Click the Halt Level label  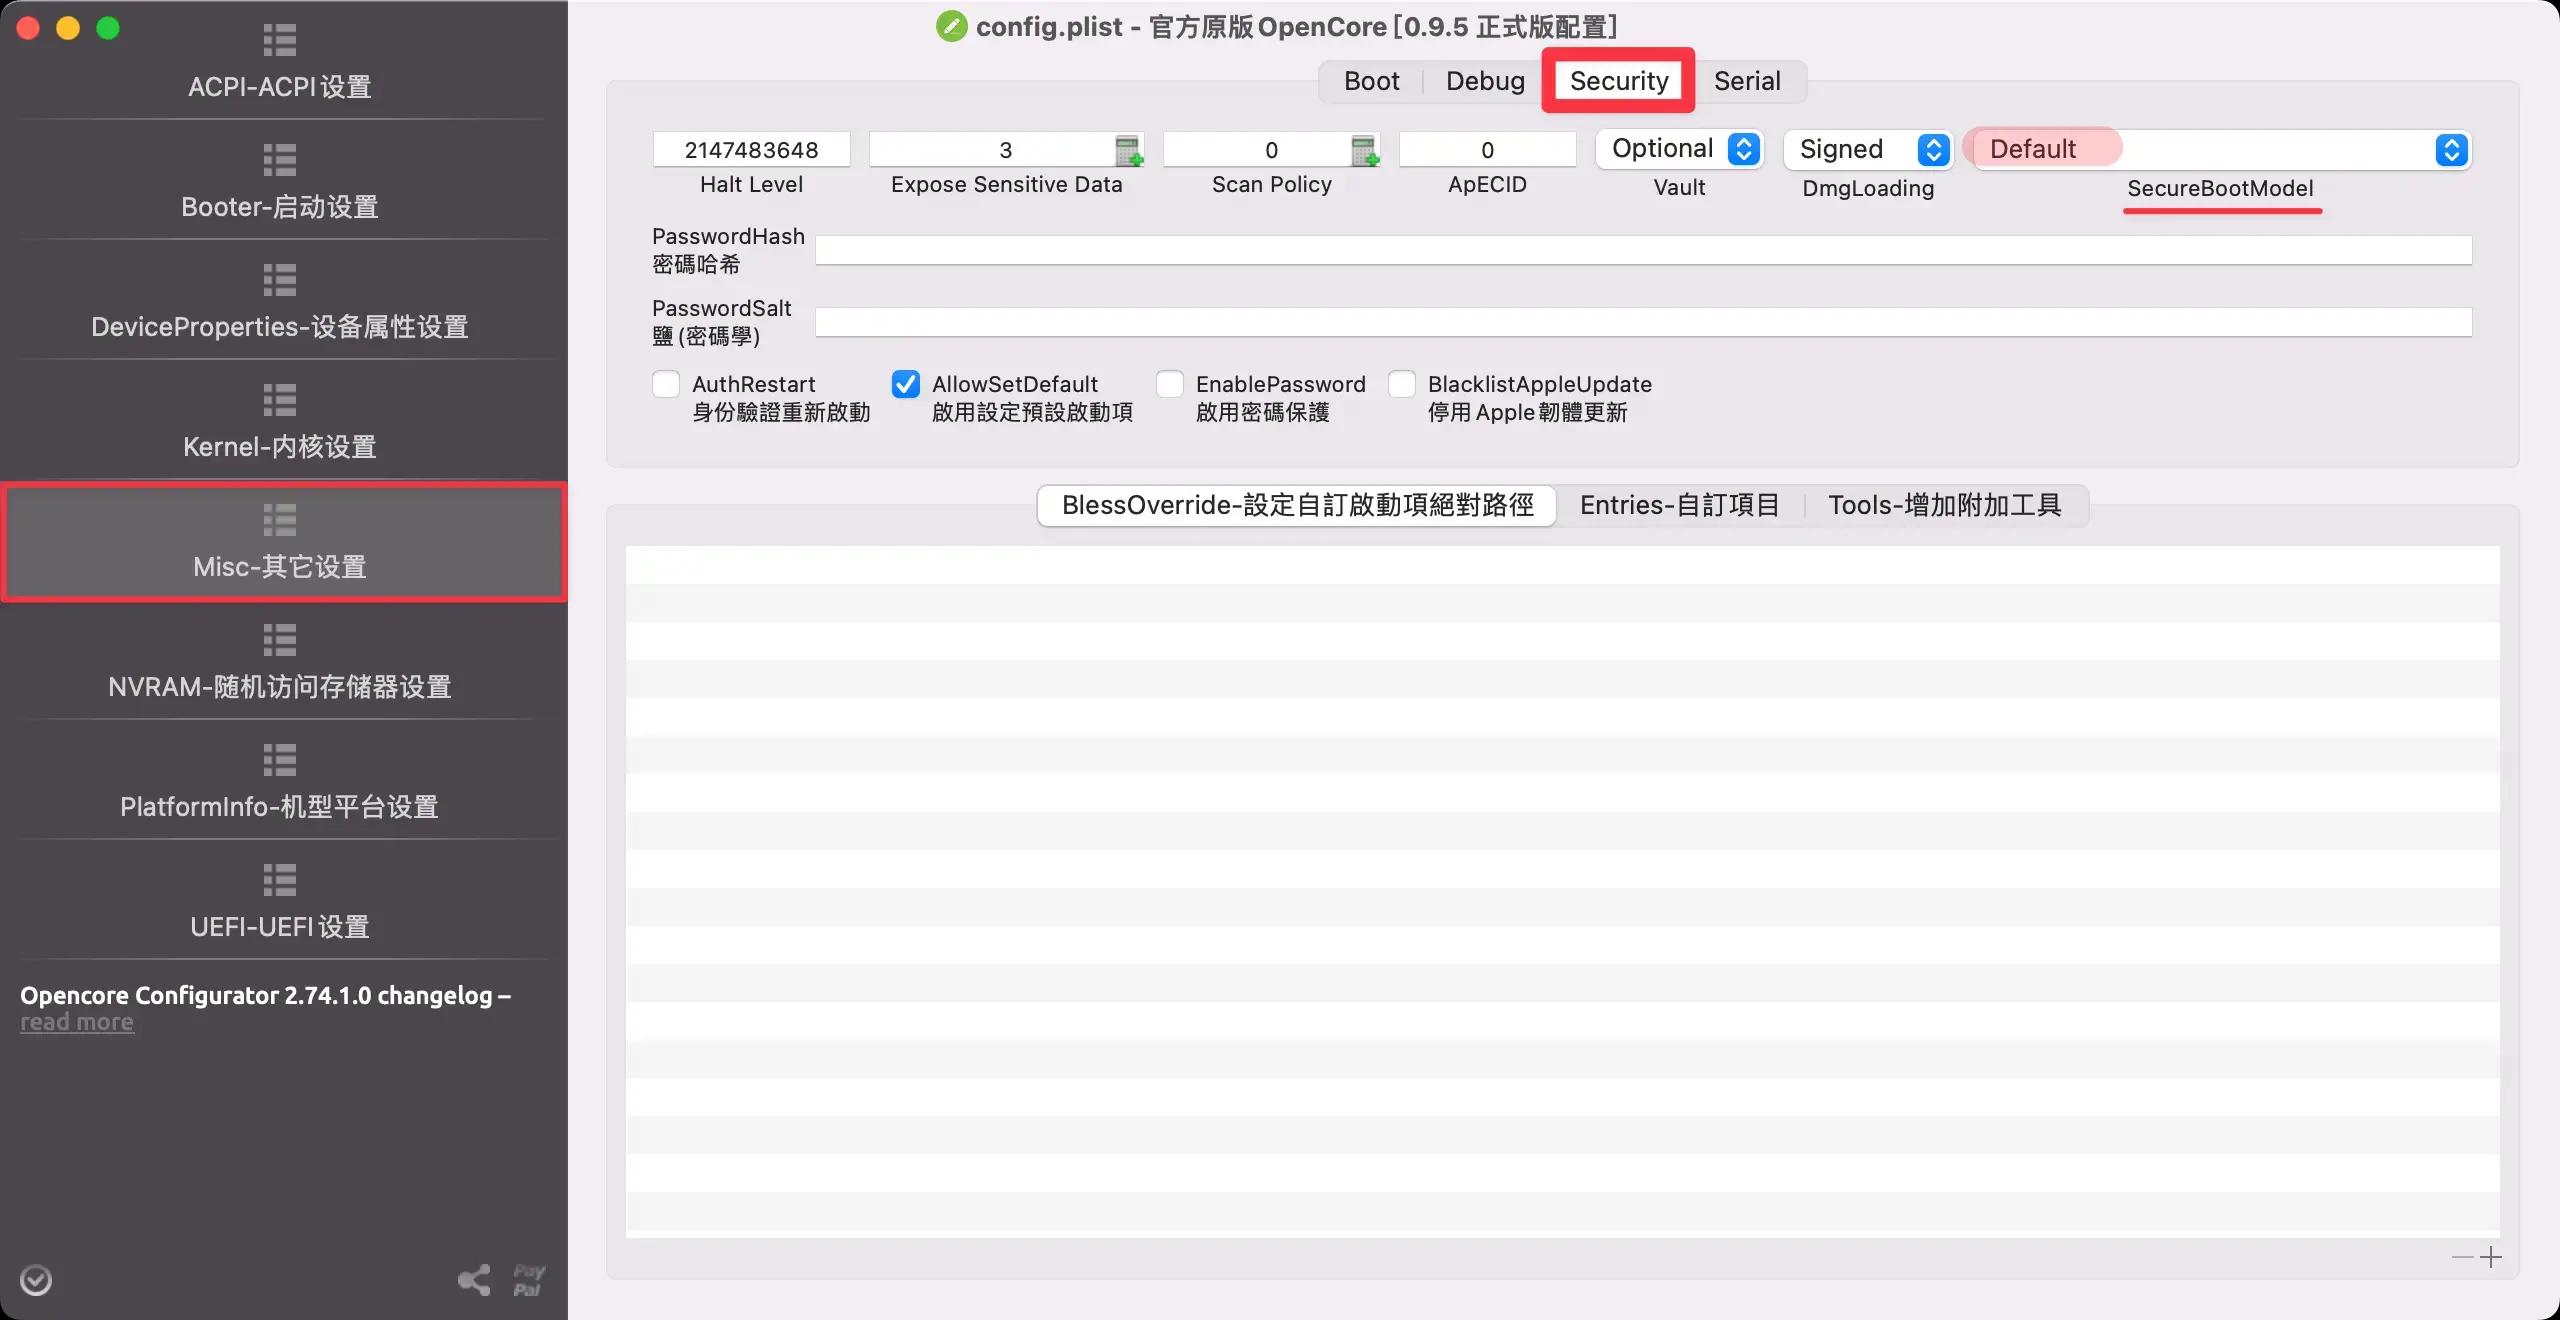(751, 184)
